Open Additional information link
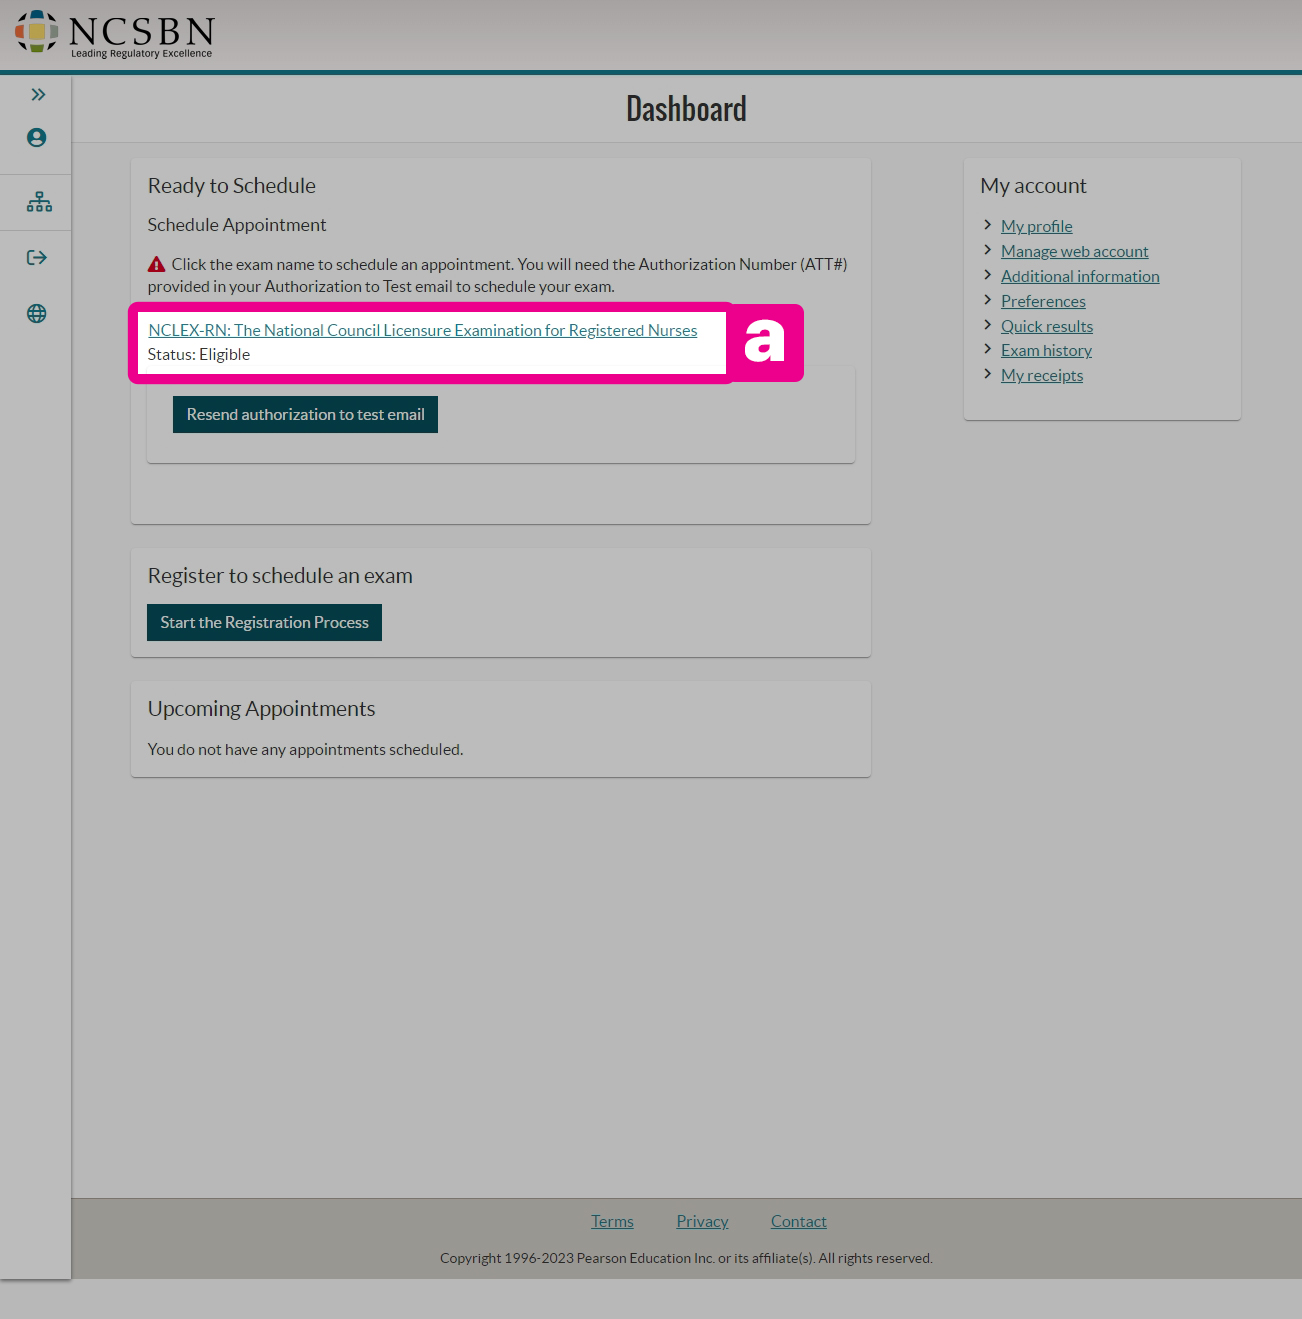Screen dimensions: 1302x1319 (1080, 277)
